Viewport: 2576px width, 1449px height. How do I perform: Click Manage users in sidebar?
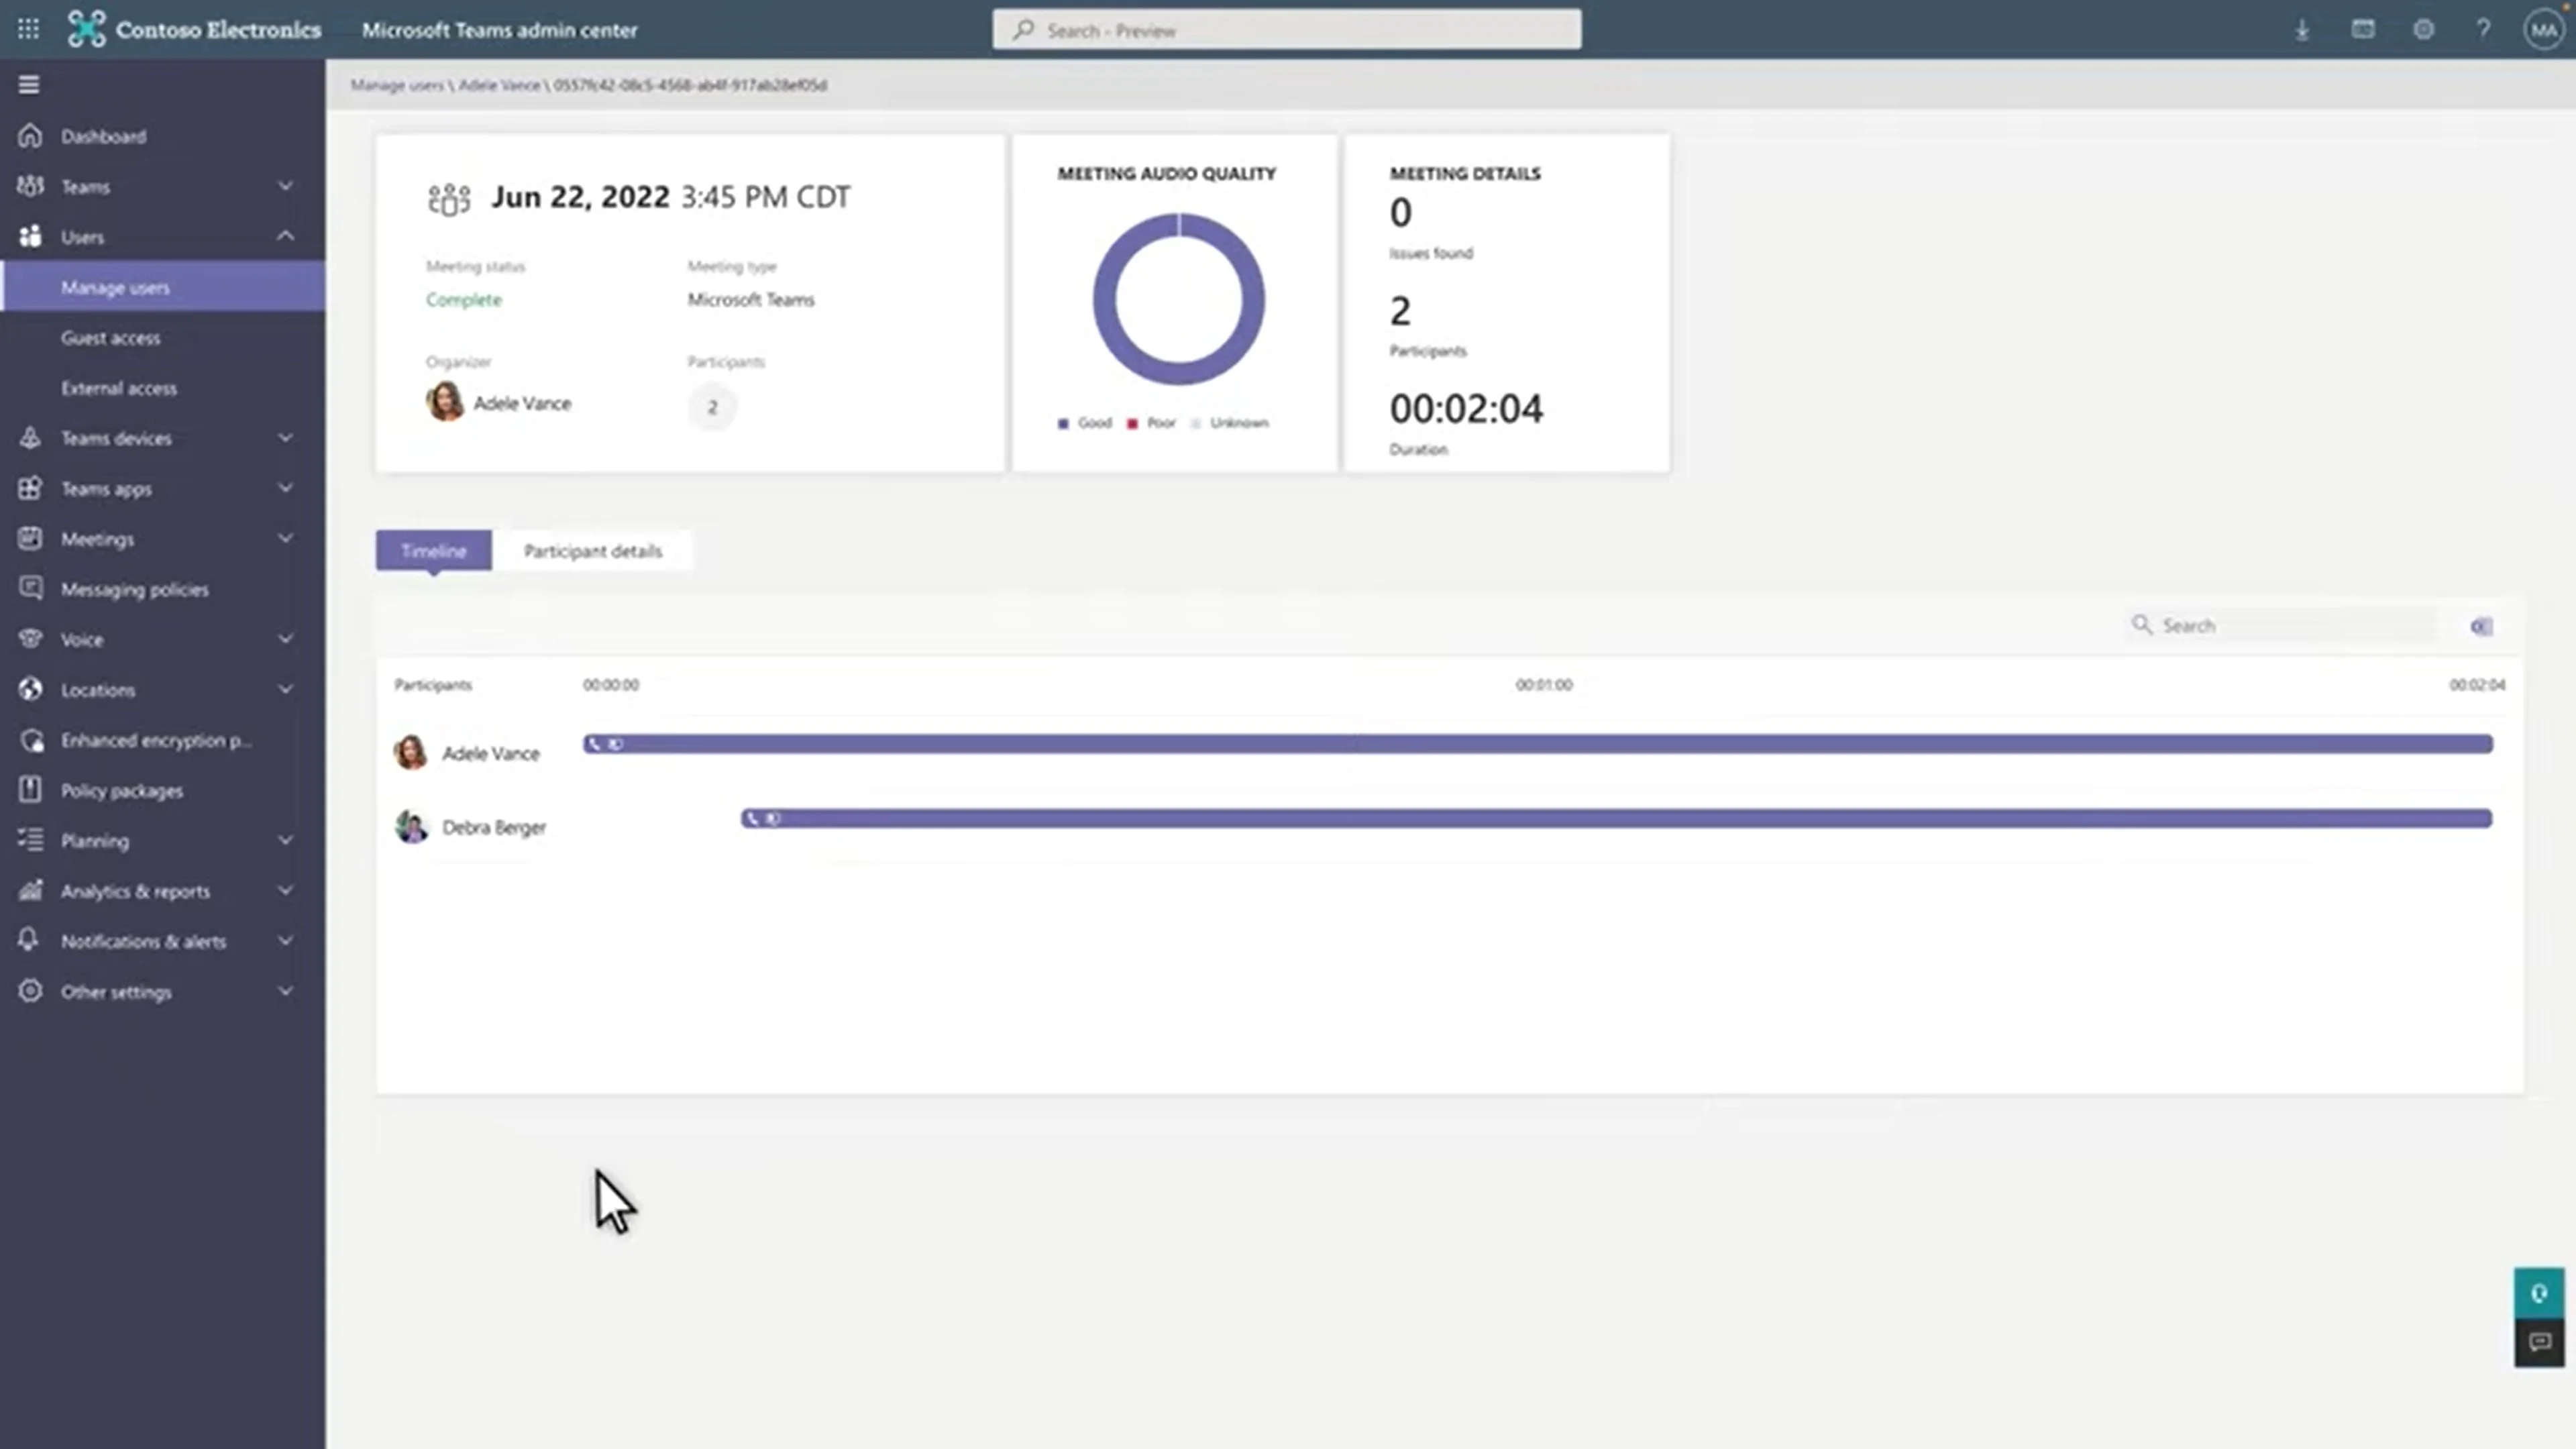coord(115,286)
